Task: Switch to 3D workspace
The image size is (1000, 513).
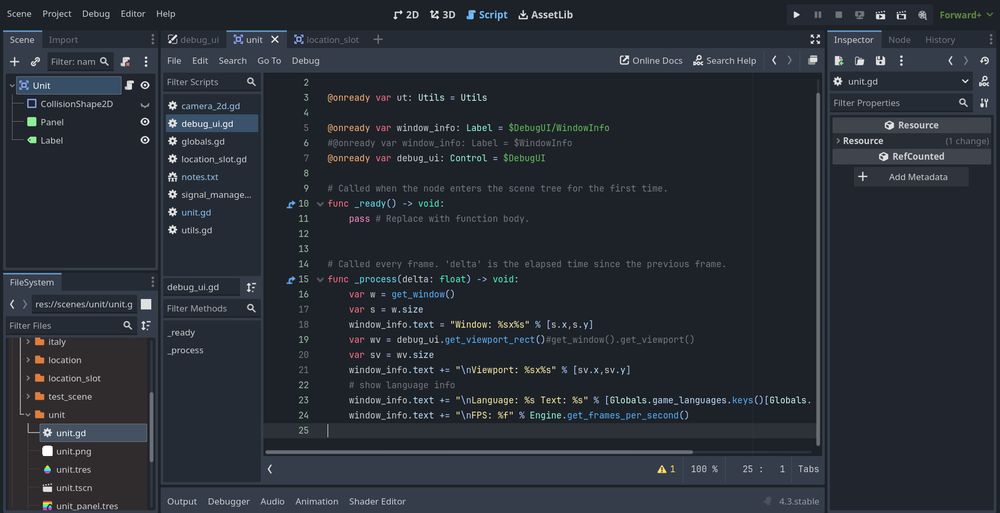Action: (442, 15)
